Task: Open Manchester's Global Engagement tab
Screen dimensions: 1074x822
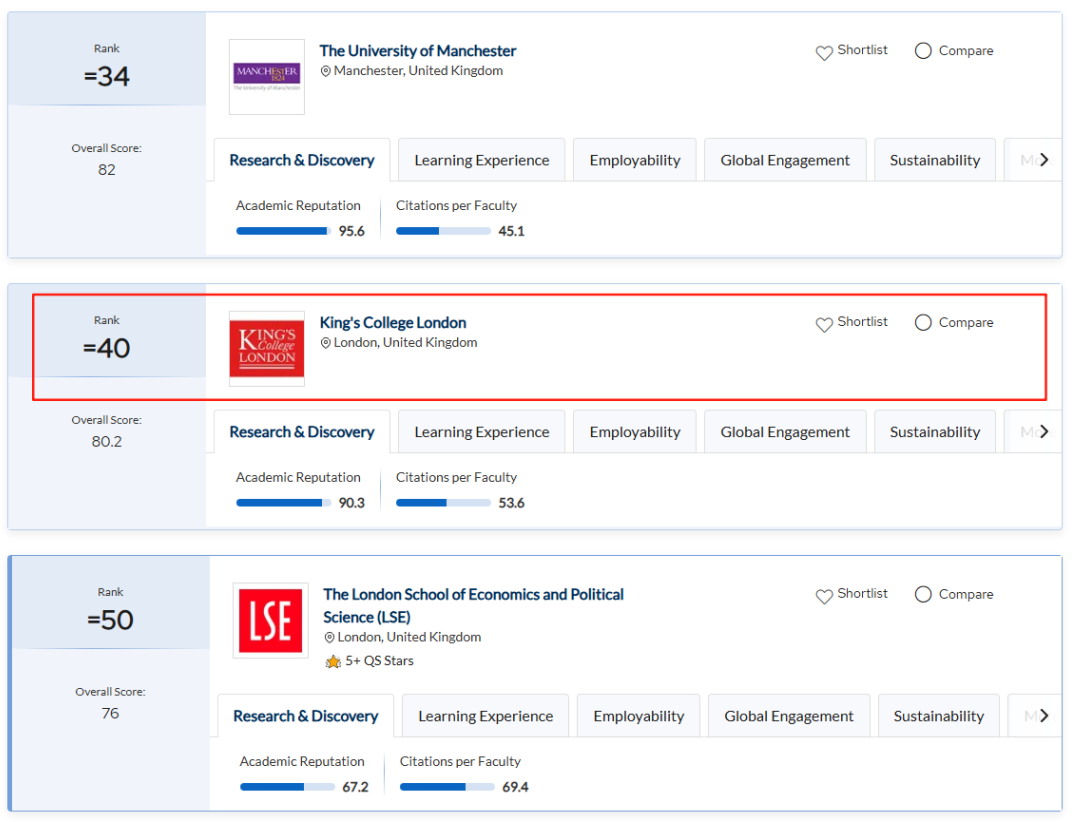Action: 785,160
